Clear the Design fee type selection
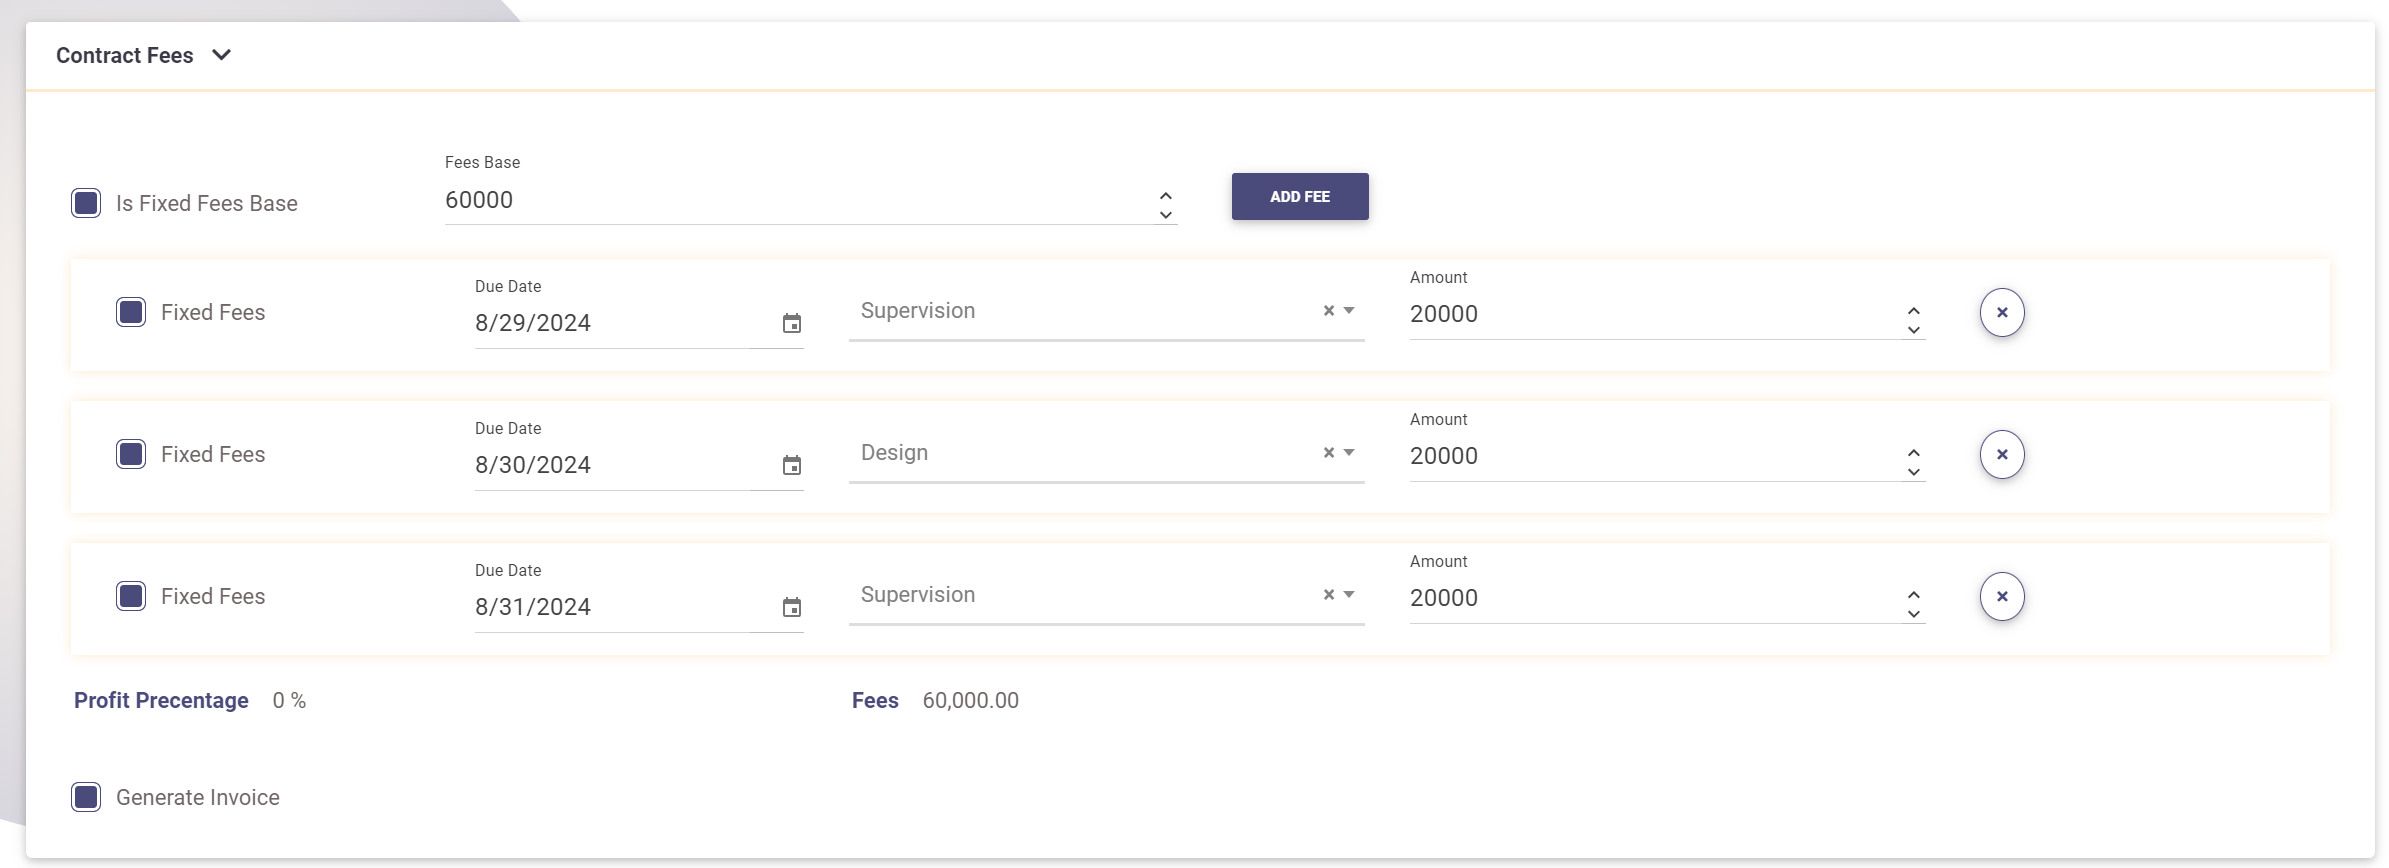Viewport: 2389px width, 868px height. pos(1328,453)
